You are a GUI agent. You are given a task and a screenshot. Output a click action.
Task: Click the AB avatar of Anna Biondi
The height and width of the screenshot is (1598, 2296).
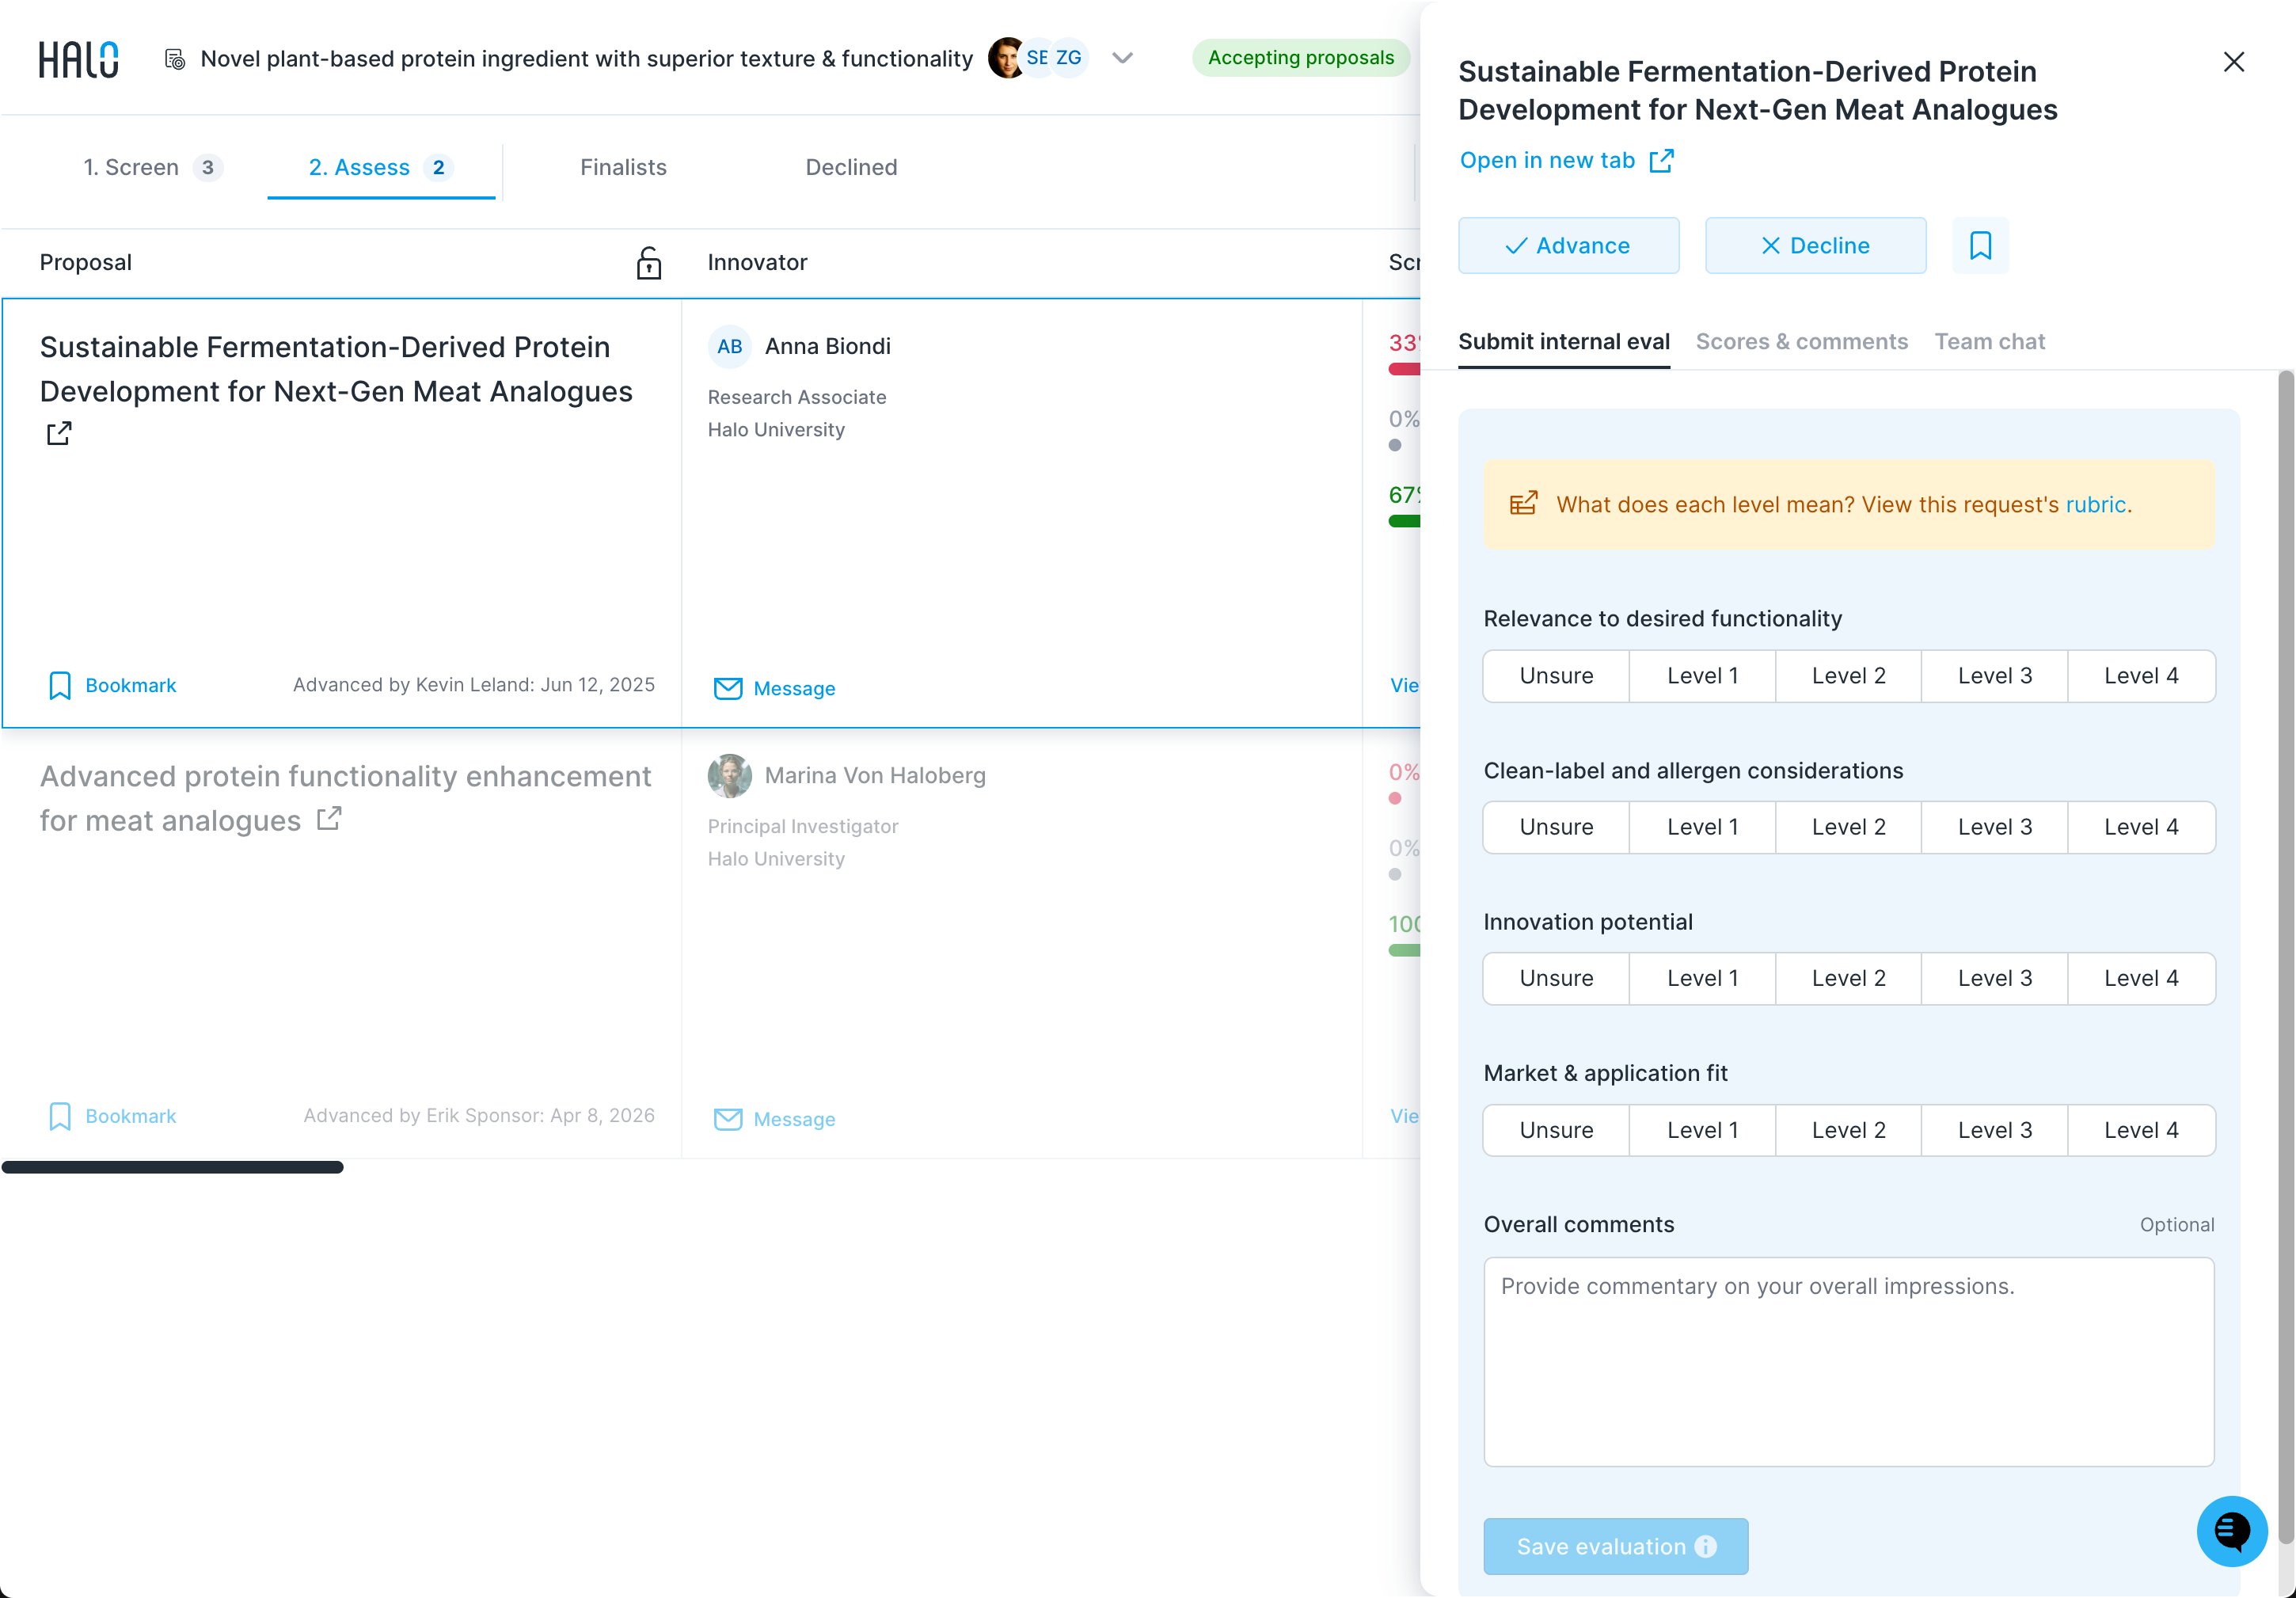click(729, 346)
